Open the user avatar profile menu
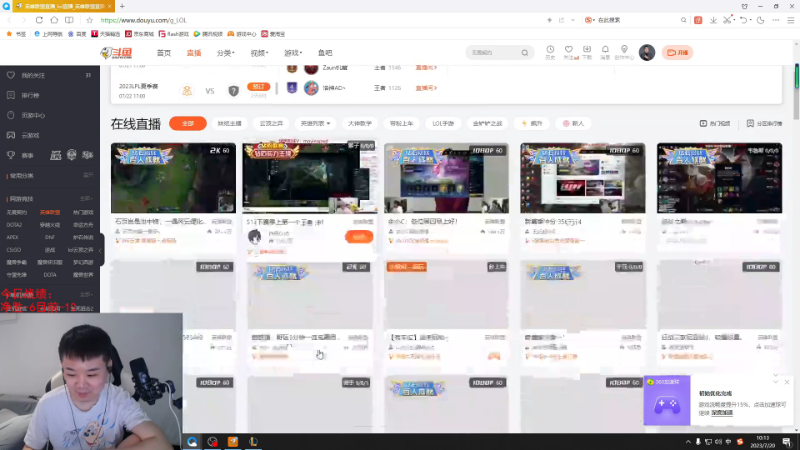Image resolution: width=800 pixels, height=450 pixels. pos(647,53)
